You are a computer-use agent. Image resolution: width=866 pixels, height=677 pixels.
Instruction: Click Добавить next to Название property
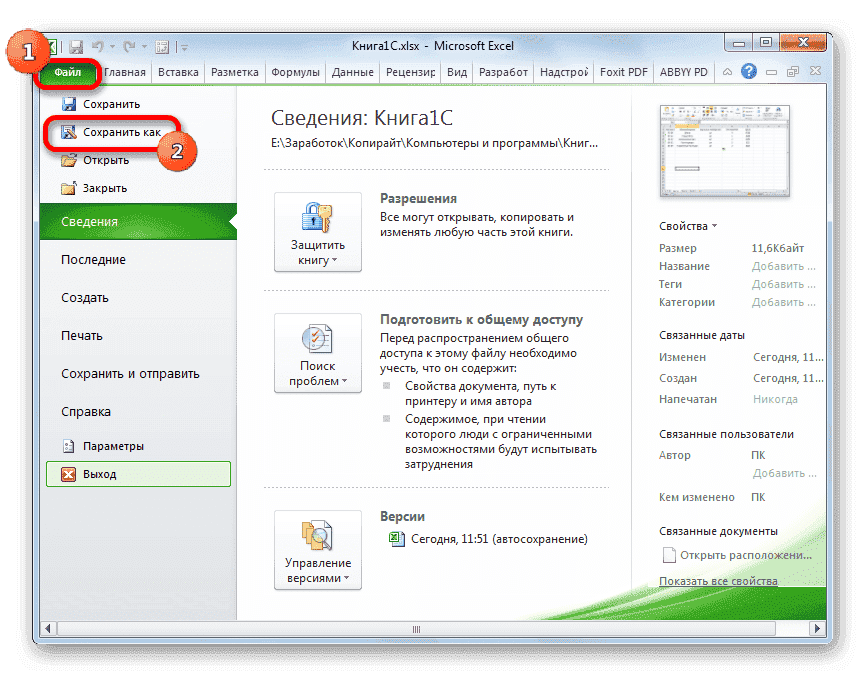[x=783, y=265]
